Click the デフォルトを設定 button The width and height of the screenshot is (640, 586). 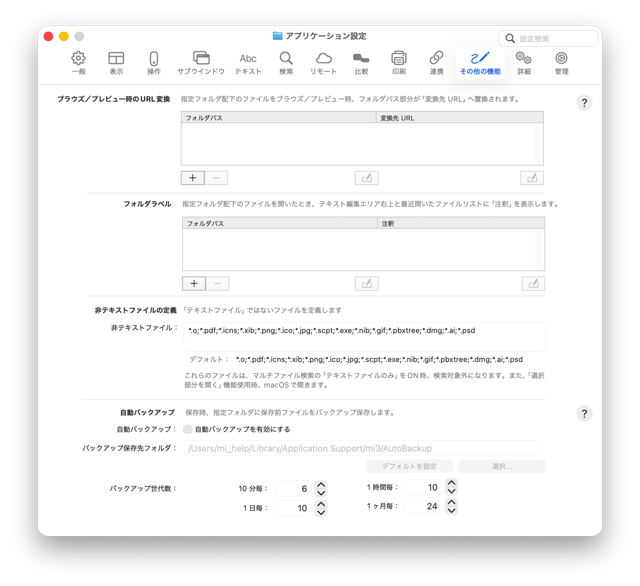click(409, 466)
